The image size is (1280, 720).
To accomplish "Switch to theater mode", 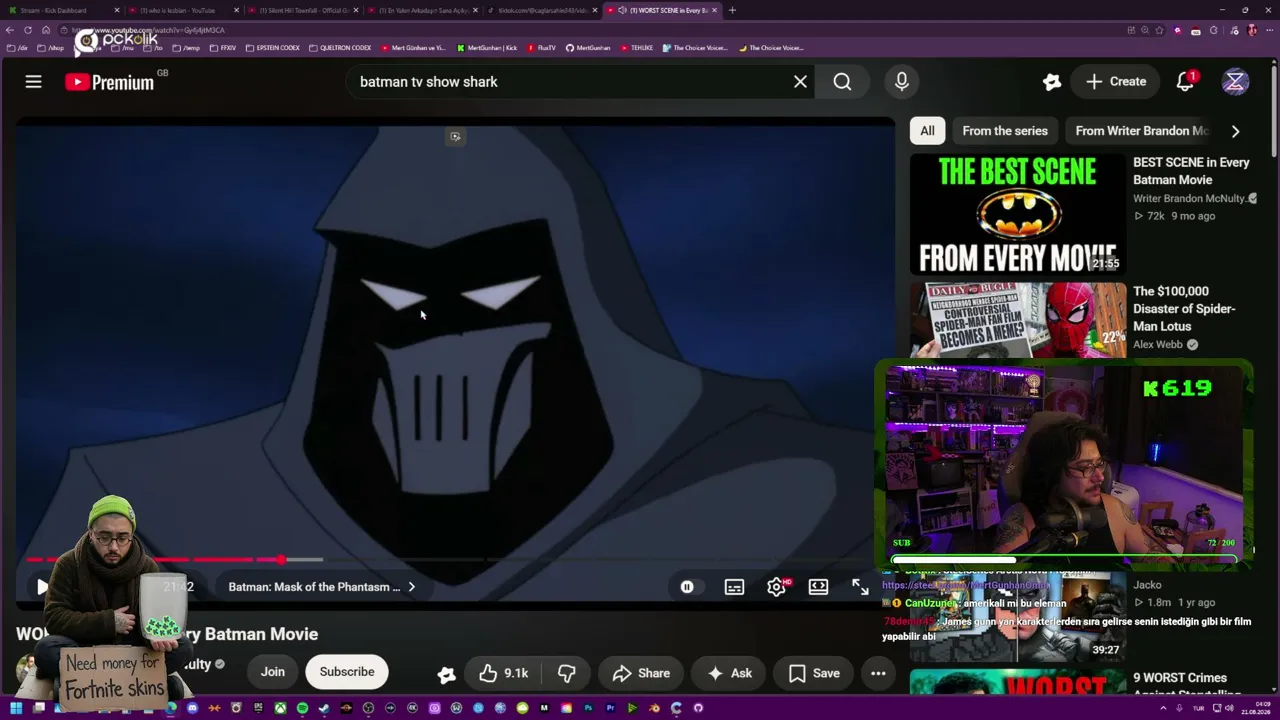I will [818, 587].
